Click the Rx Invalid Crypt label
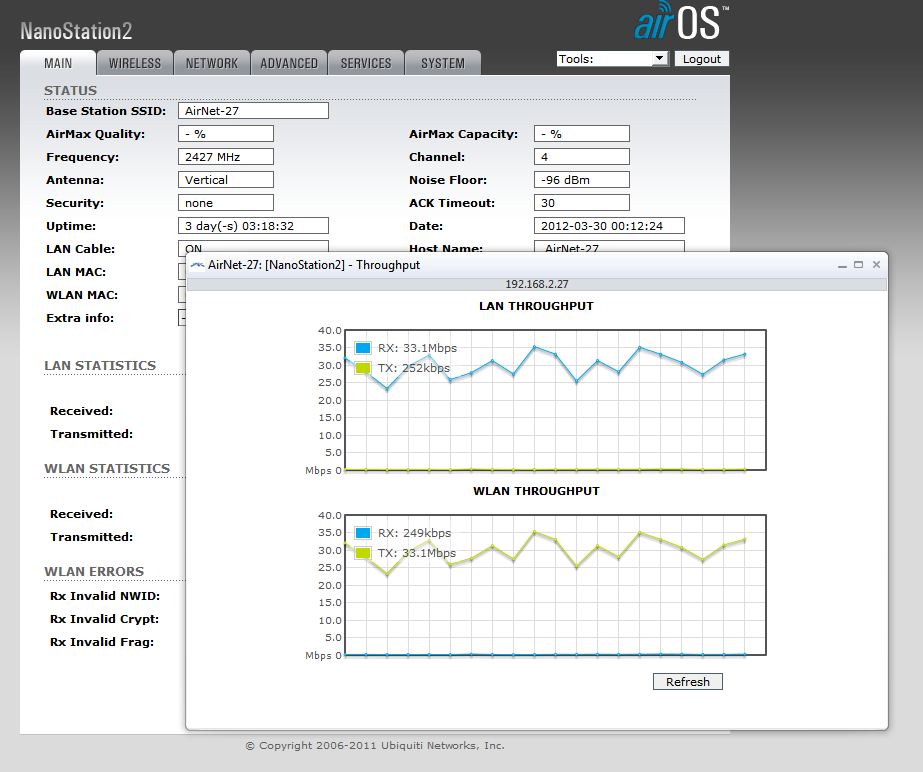Viewport: 923px width, 772px height. click(104, 619)
